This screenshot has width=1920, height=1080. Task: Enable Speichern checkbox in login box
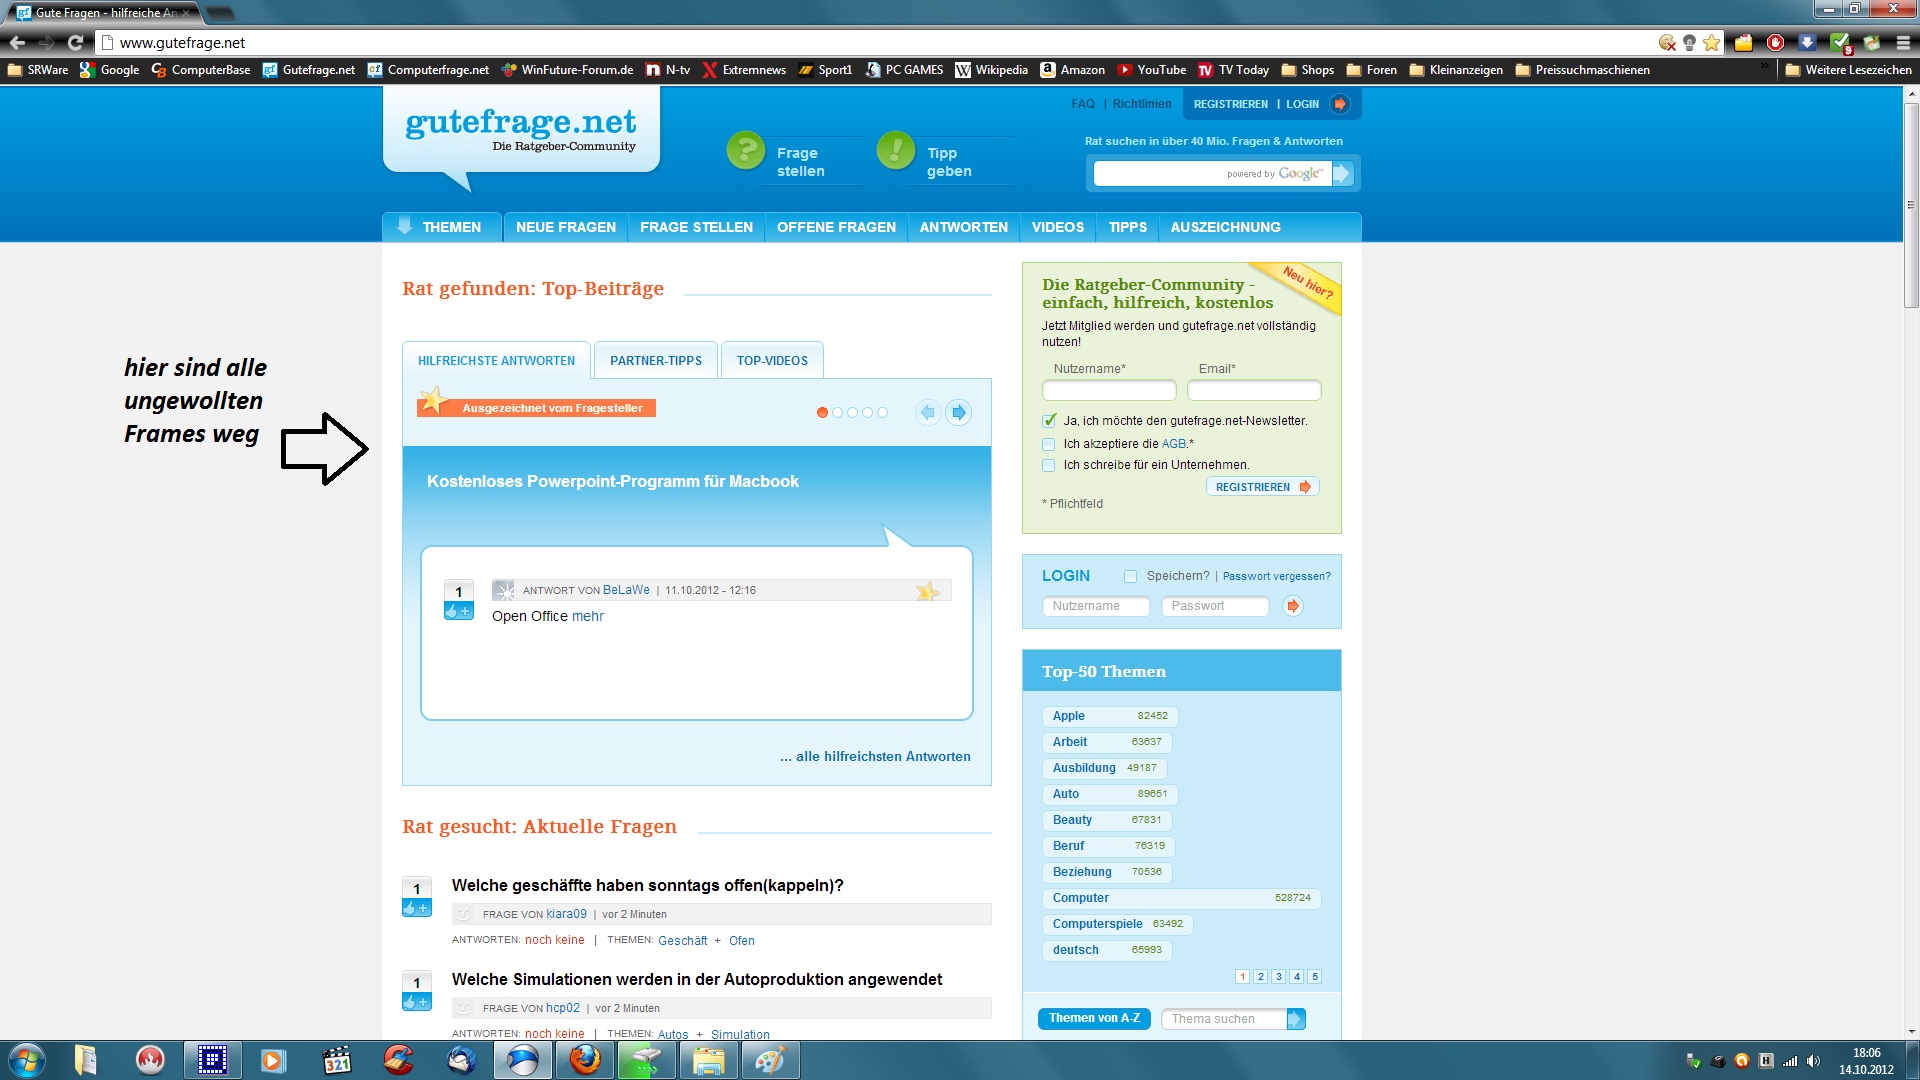1130,576
